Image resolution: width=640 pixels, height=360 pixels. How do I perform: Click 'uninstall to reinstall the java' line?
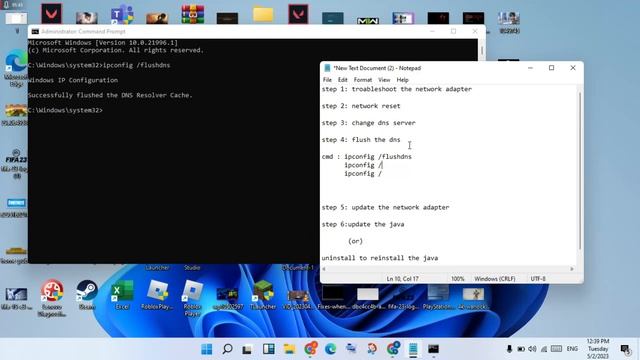click(x=380, y=258)
